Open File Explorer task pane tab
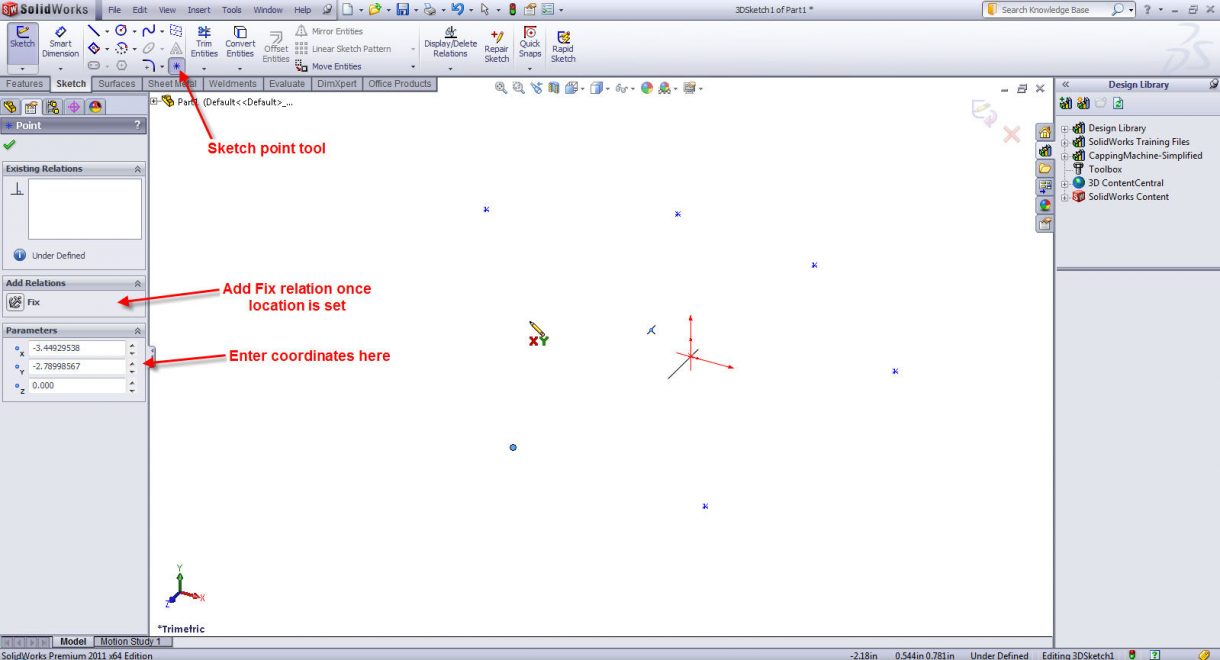This screenshot has width=1220, height=660. click(x=1044, y=169)
